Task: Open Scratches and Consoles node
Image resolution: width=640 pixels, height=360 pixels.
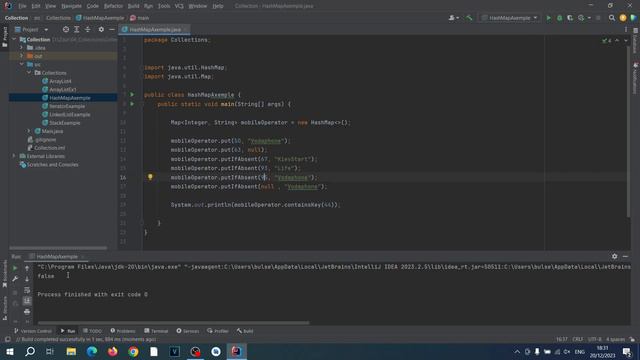Action: point(49,164)
